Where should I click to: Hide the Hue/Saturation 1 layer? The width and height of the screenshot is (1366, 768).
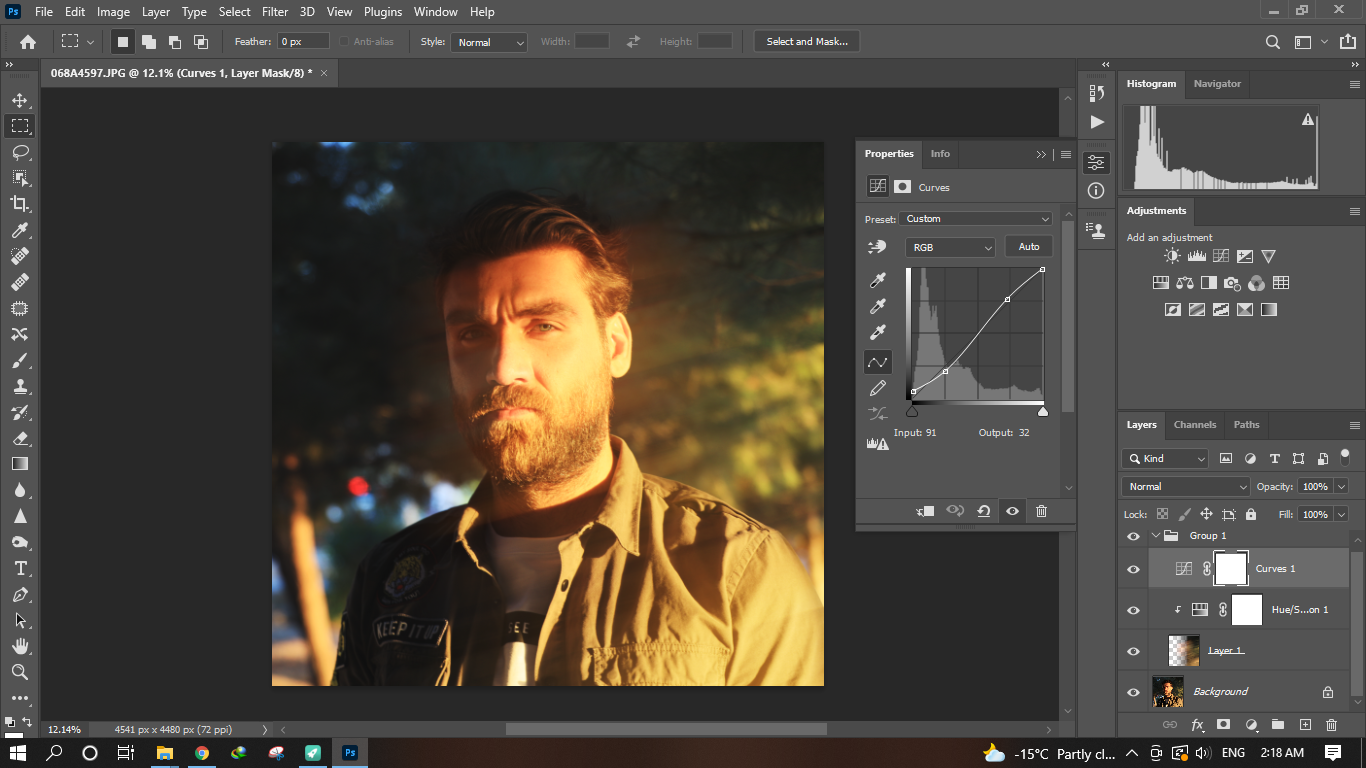pyautogui.click(x=1133, y=610)
